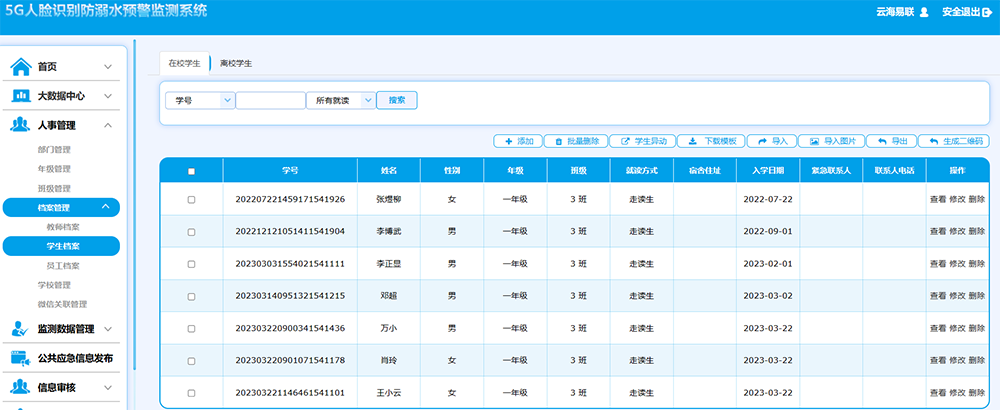The width and height of the screenshot is (1000, 410).
Task: Switch to the 离校学生 tab
Action: (x=236, y=63)
